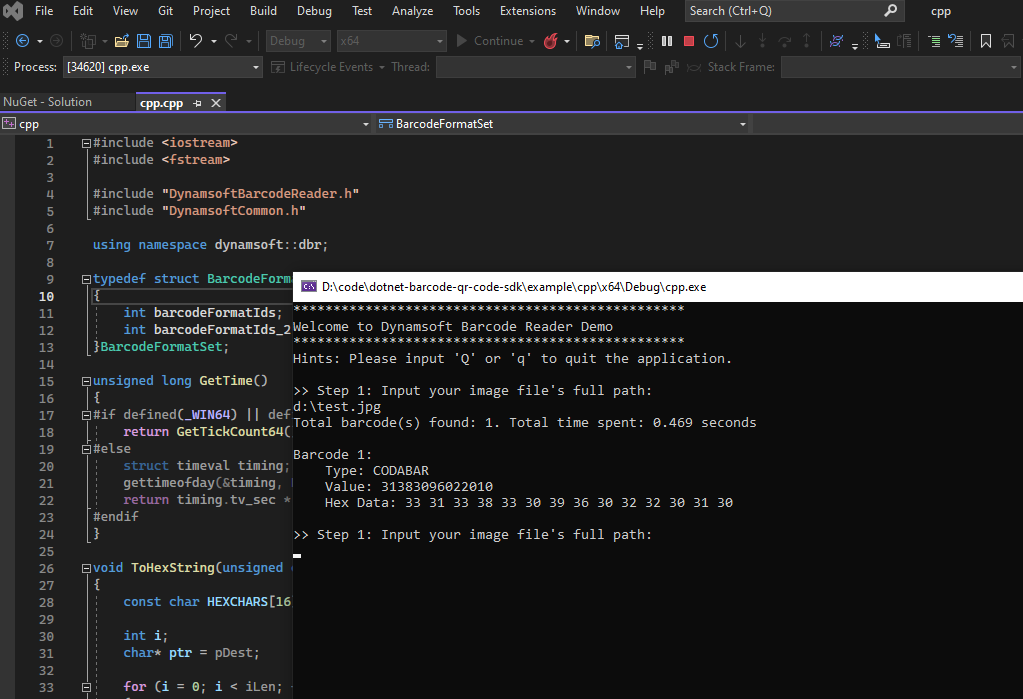Viewport: 1023px width, 699px height.
Task: Click the Open File folder icon
Action: [x=122, y=41]
